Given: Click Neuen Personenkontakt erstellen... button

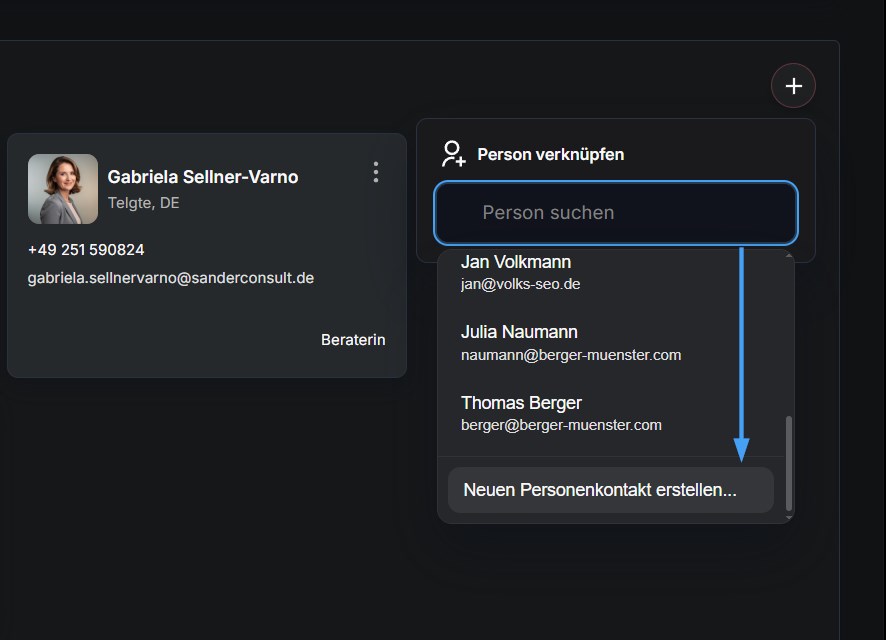Looking at the screenshot, I should 611,490.
